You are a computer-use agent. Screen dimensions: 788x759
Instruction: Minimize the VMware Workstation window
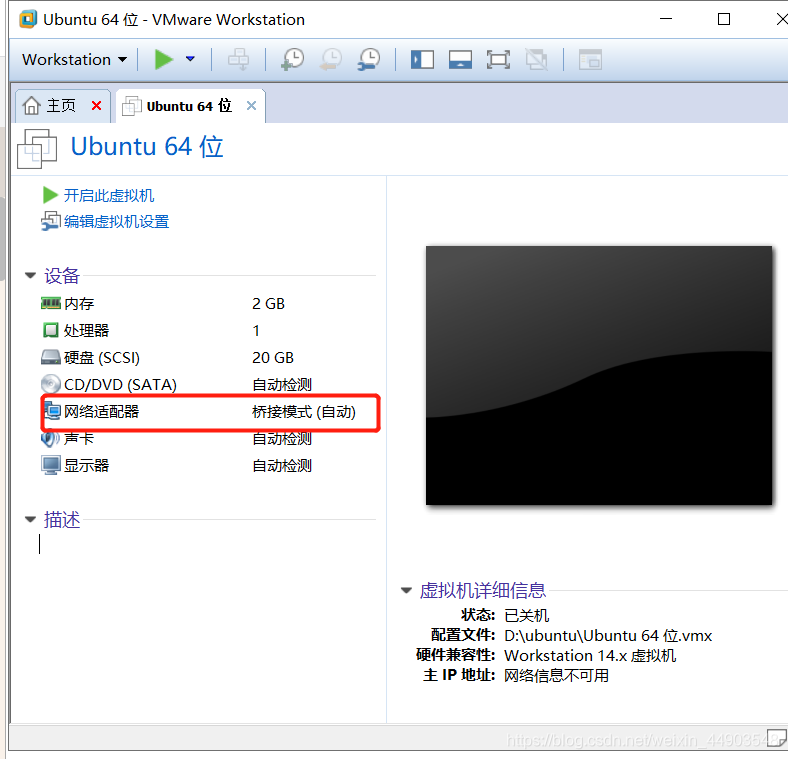(666, 19)
